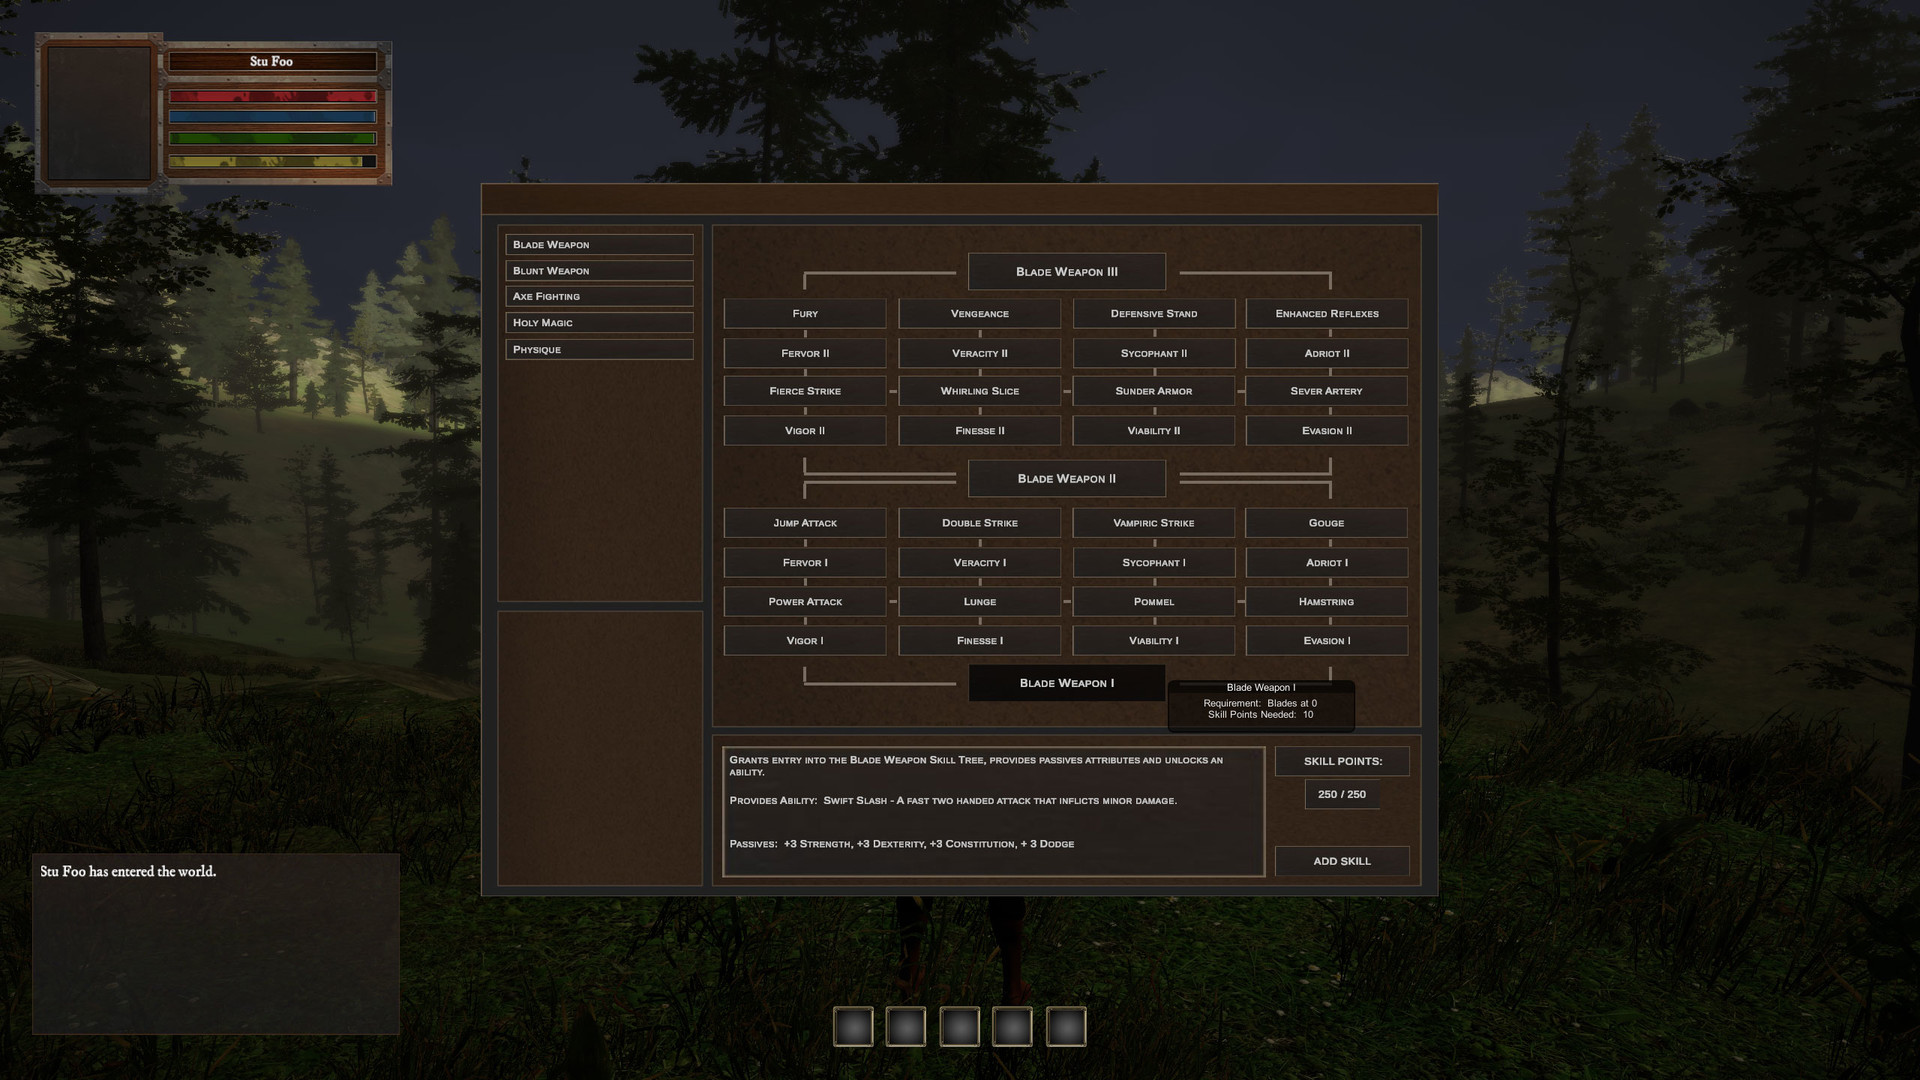Click the red health bar

point(272,97)
